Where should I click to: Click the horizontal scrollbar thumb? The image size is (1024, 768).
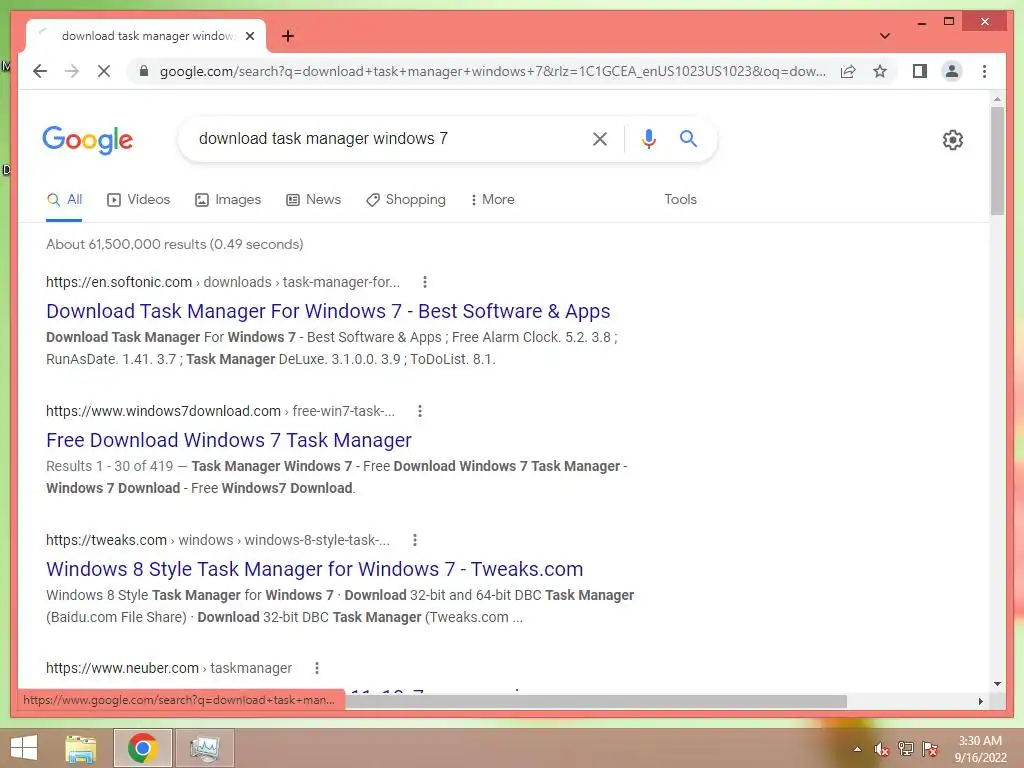tap(596, 701)
